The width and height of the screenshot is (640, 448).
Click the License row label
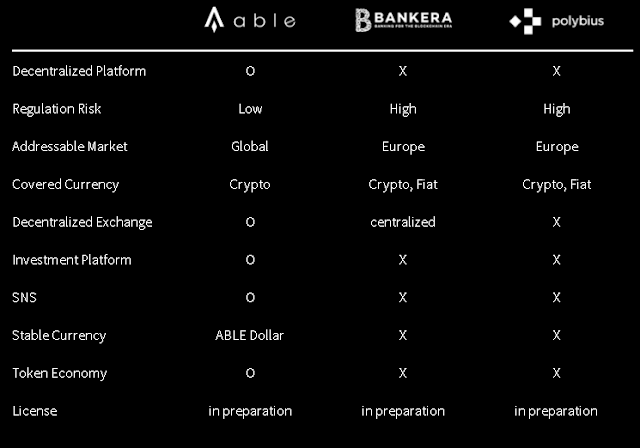click(35, 411)
